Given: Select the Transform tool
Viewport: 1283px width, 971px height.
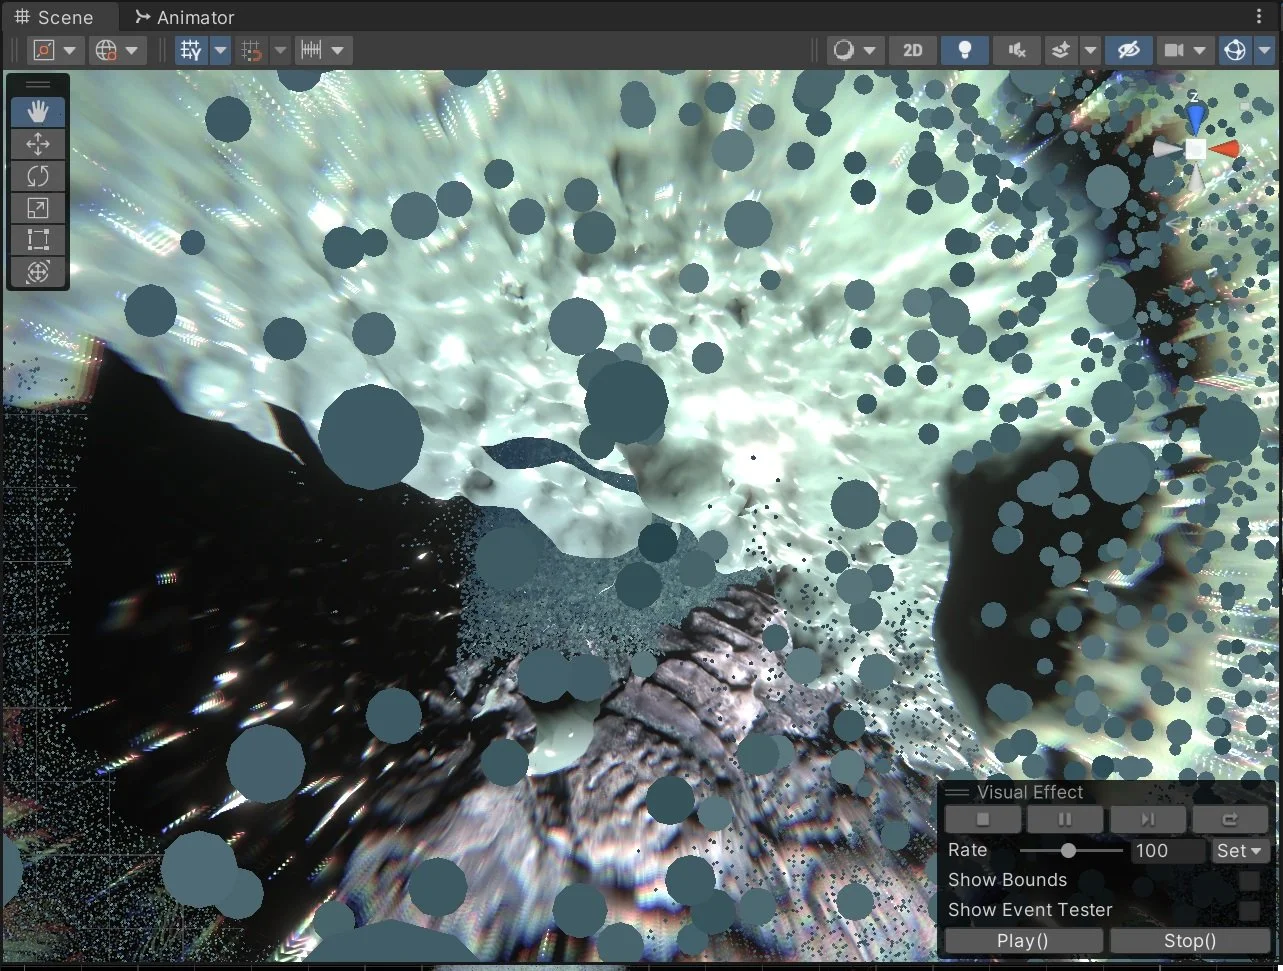Looking at the screenshot, I should point(38,272).
